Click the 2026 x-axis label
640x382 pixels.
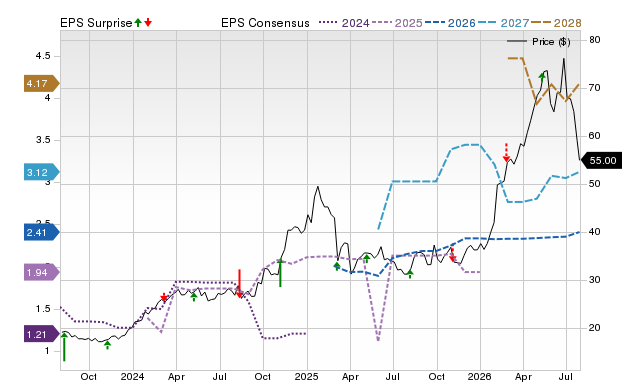pyautogui.click(x=480, y=376)
